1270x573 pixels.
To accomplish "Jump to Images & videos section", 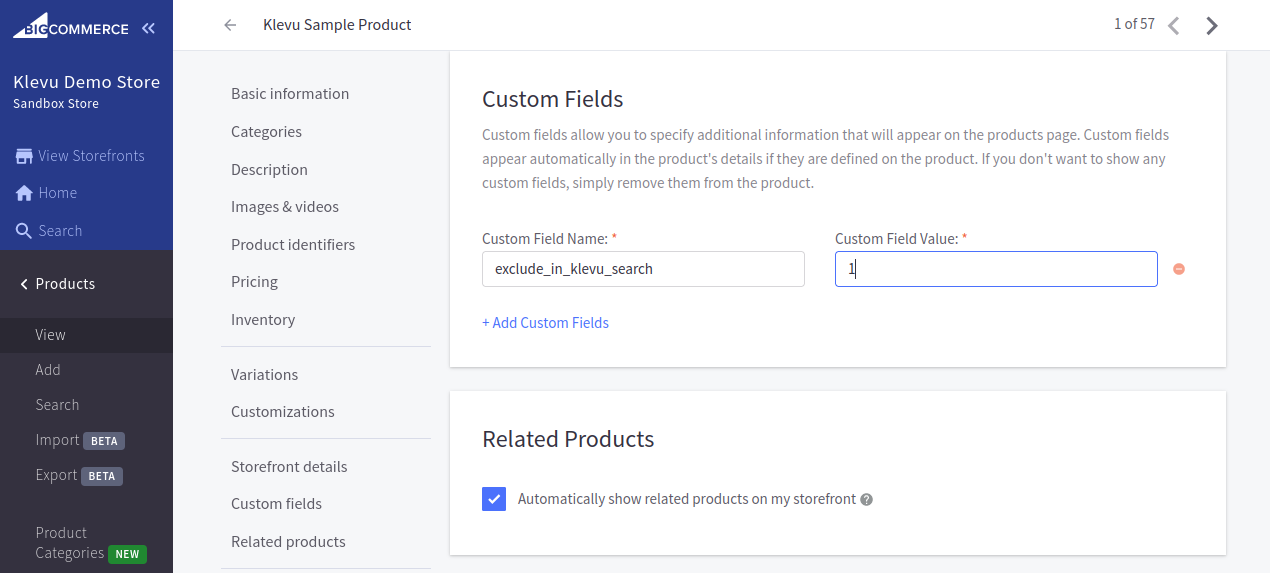I will click(285, 207).
